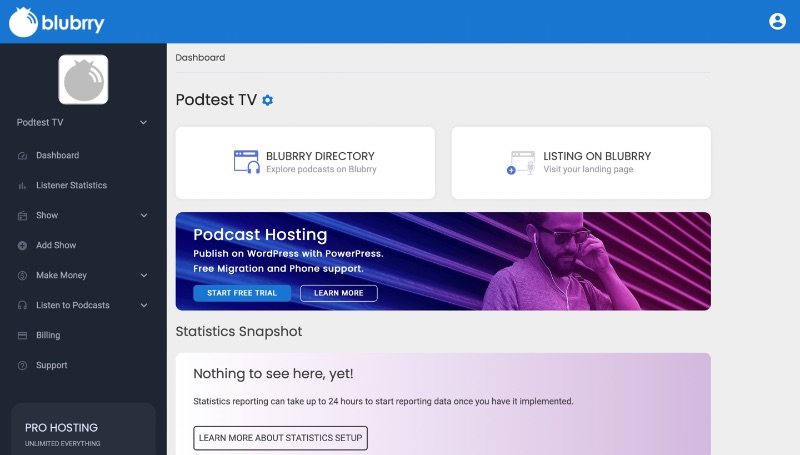Expand the Listen to Podcasts chevron
Viewport: 800px width, 455px height.
144,305
